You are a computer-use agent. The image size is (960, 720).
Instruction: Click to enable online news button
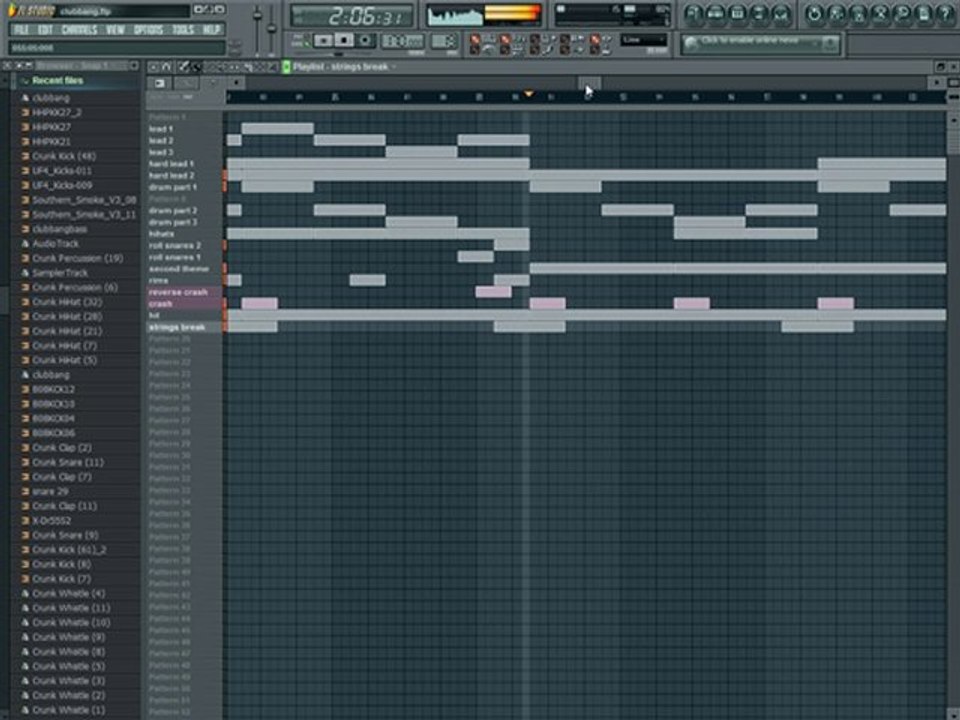(x=759, y=43)
